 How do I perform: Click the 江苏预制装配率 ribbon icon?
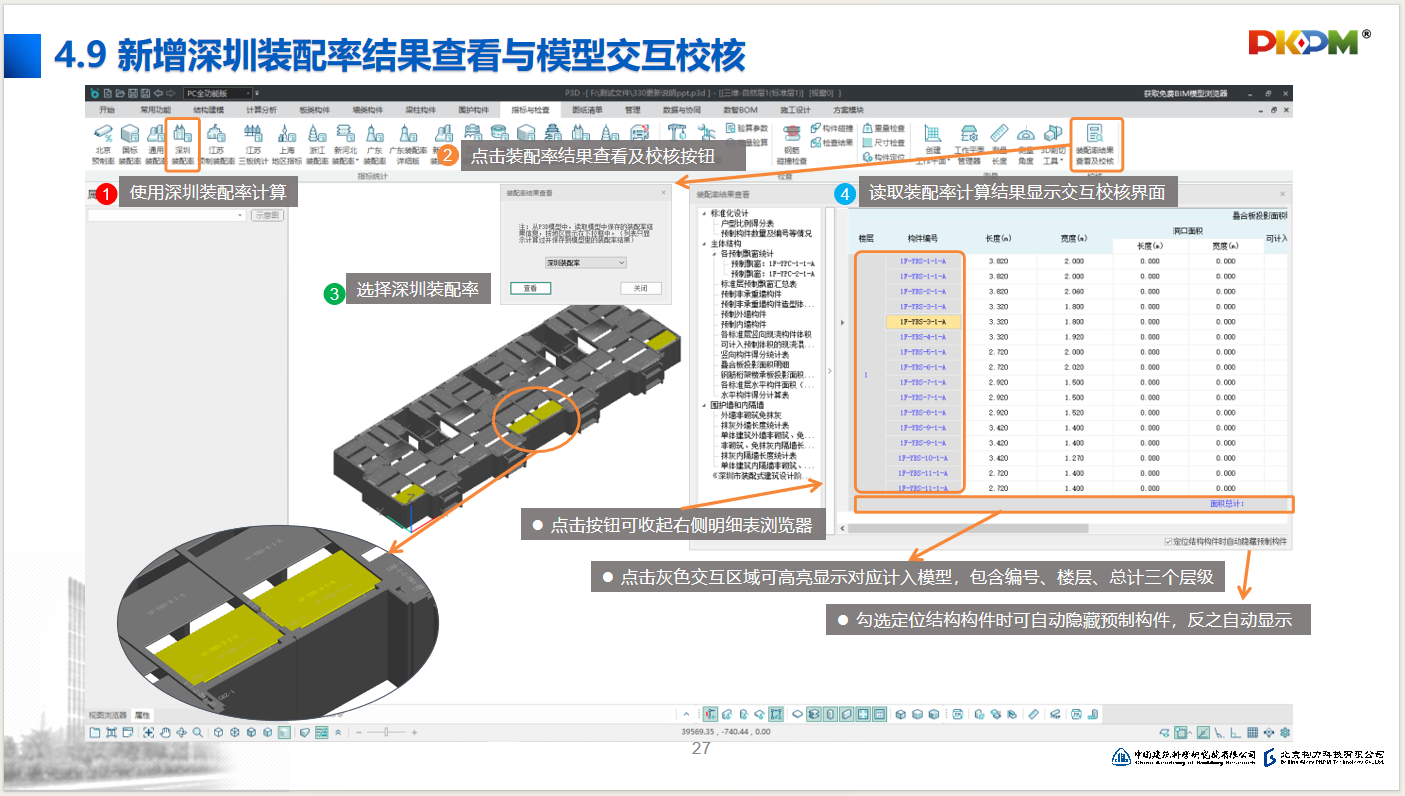tap(216, 144)
